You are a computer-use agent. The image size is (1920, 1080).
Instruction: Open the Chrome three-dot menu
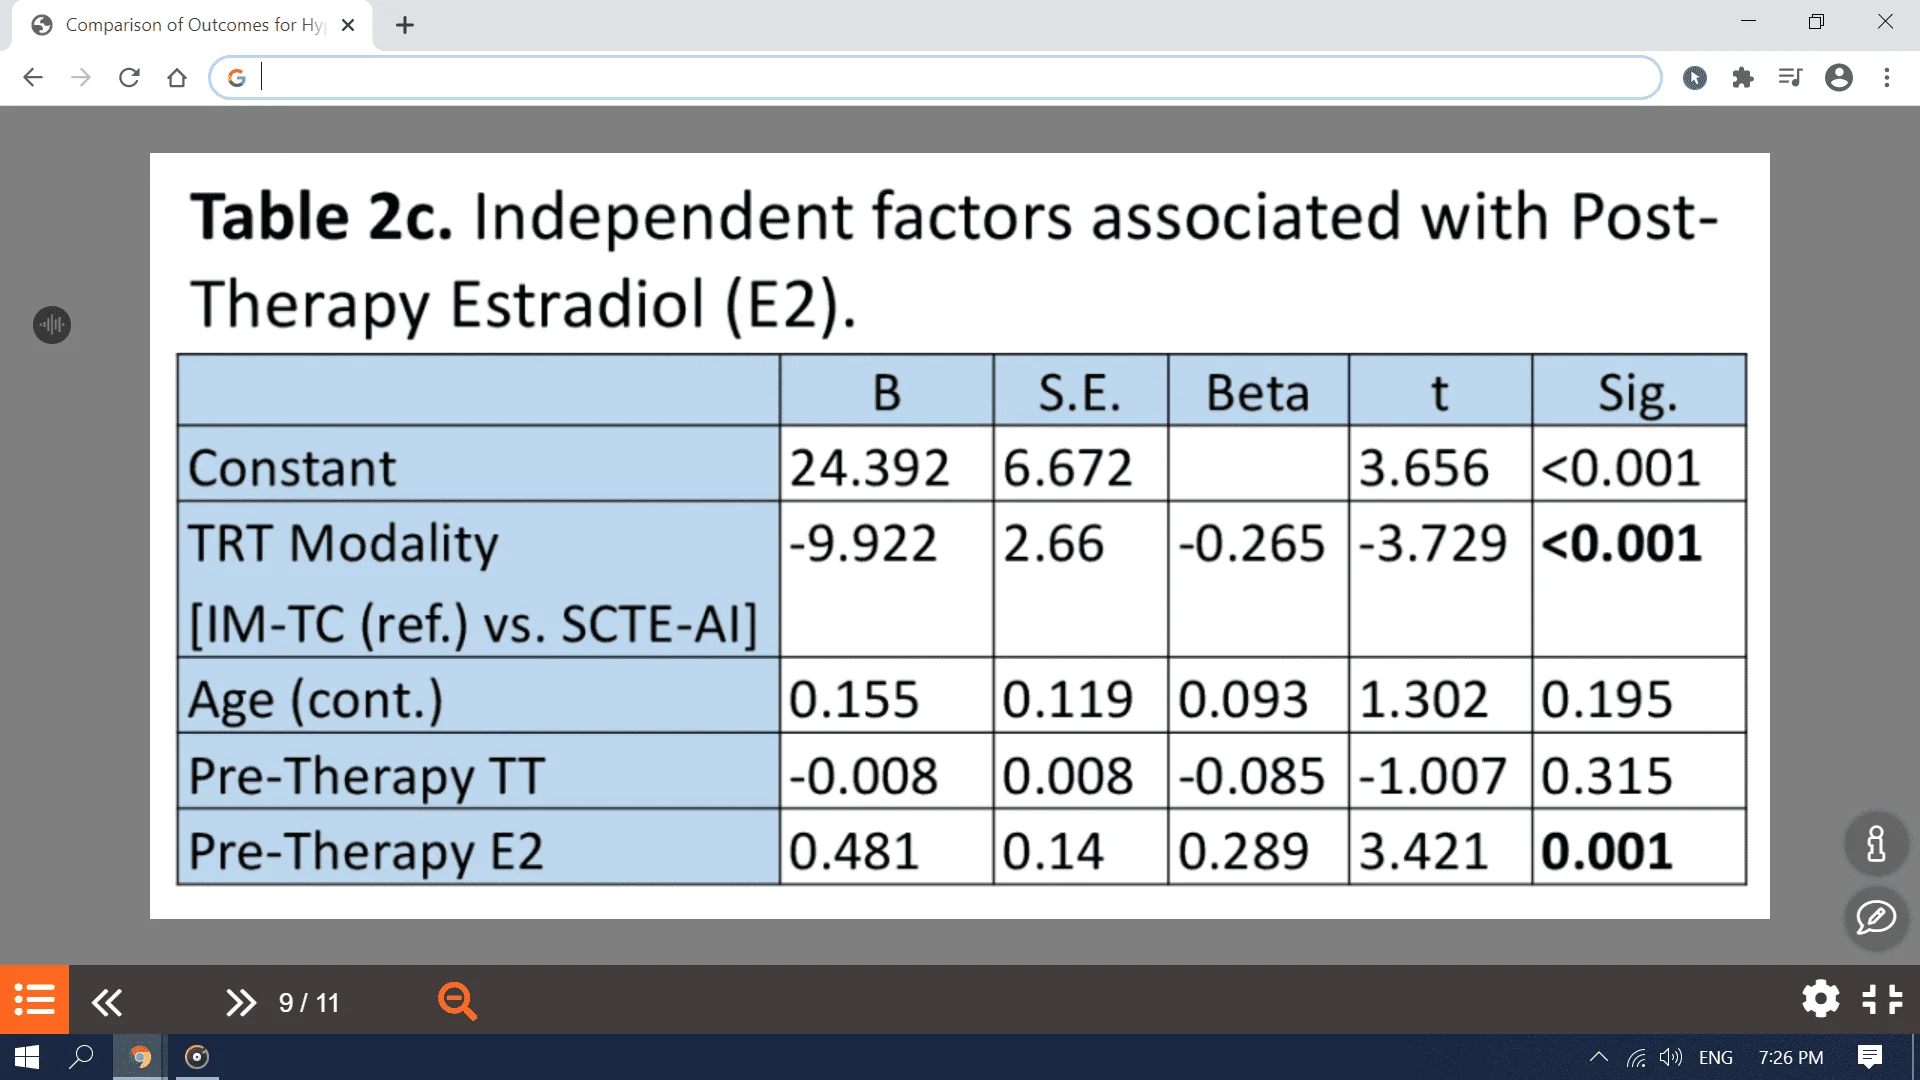coord(1887,77)
